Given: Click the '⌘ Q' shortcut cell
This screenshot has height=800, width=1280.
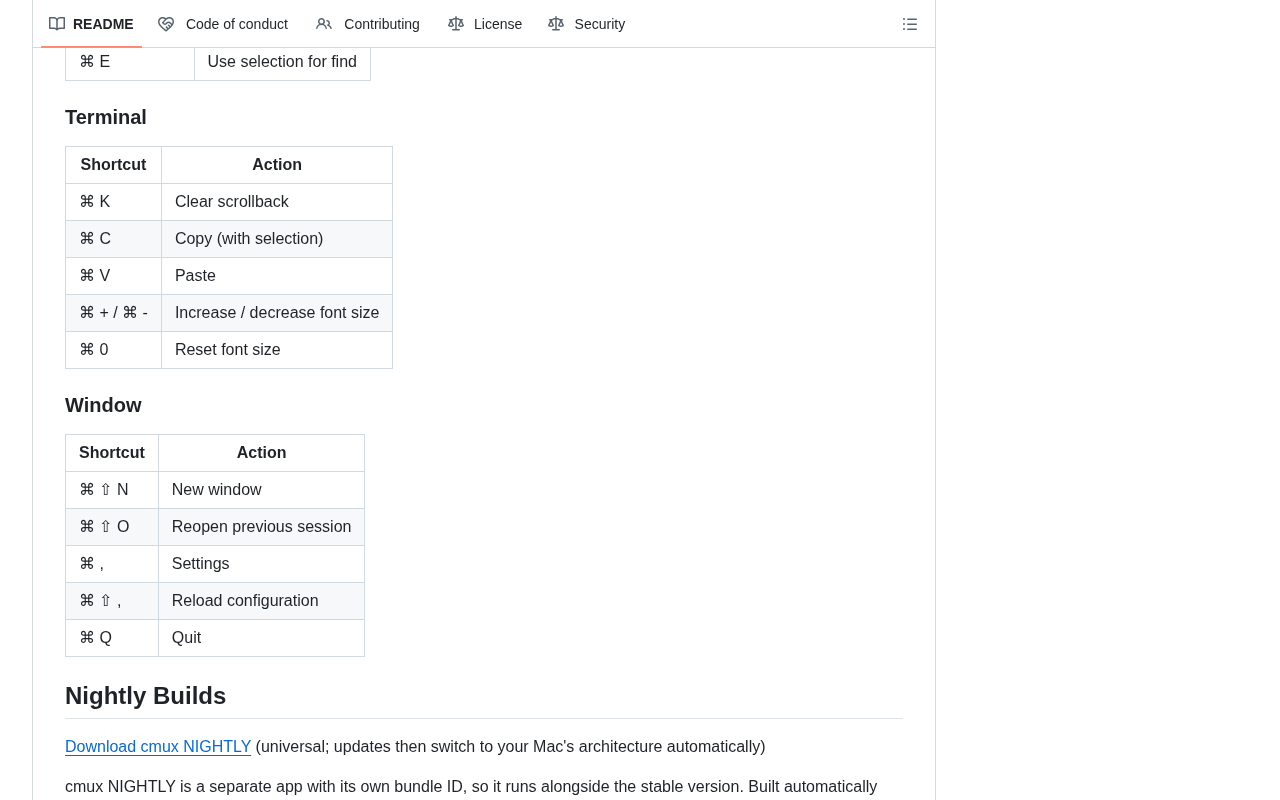Looking at the screenshot, I should 112,638.
